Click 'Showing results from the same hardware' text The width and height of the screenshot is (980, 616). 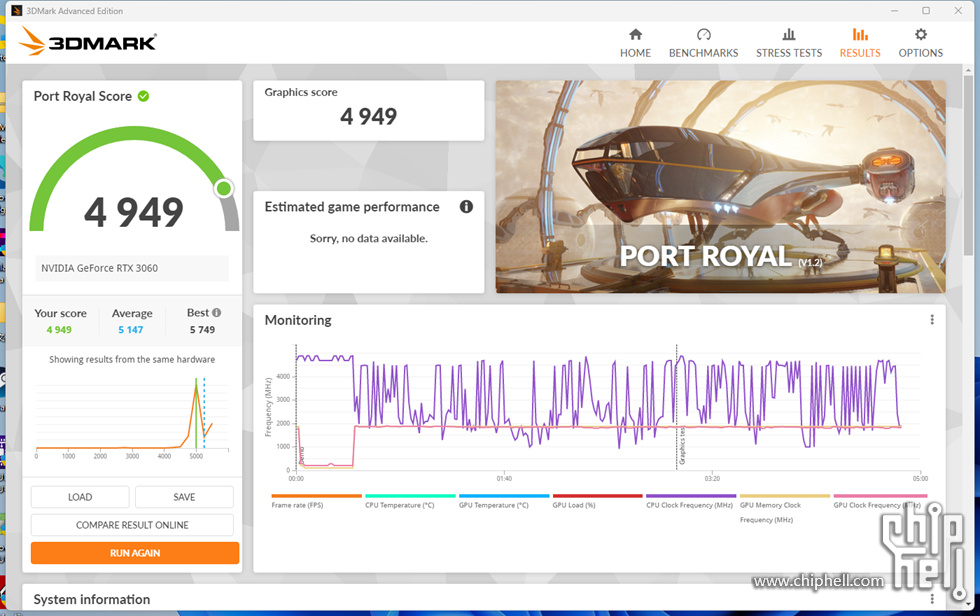pyautogui.click(x=132, y=359)
